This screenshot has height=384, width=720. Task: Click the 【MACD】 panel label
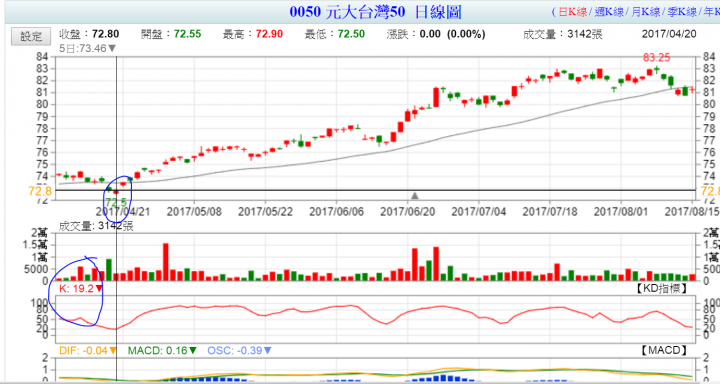tap(664, 350)
